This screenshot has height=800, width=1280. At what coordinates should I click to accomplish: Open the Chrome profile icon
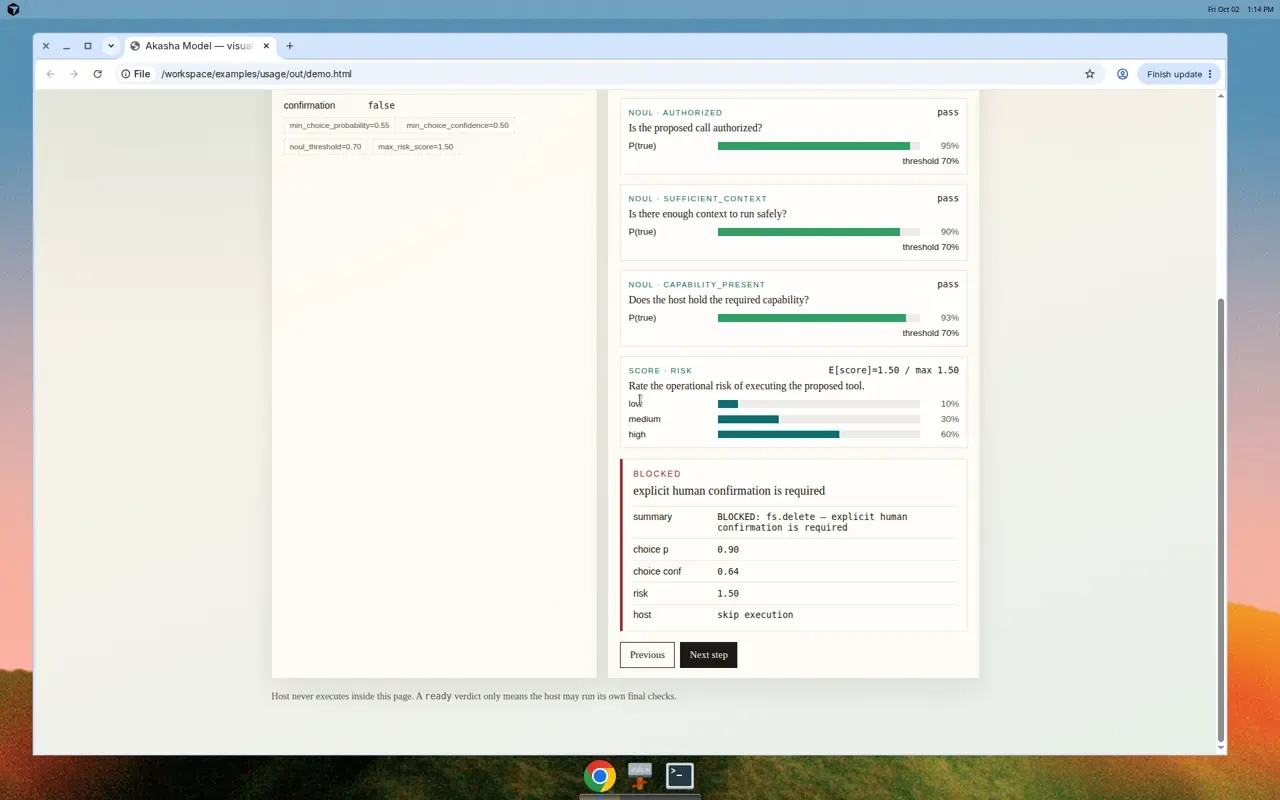point(1122,74)
